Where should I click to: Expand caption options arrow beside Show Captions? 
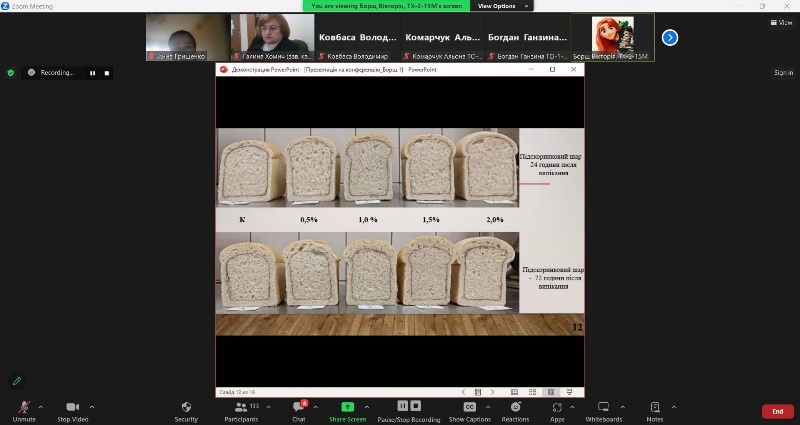click(x=488, y=407)
